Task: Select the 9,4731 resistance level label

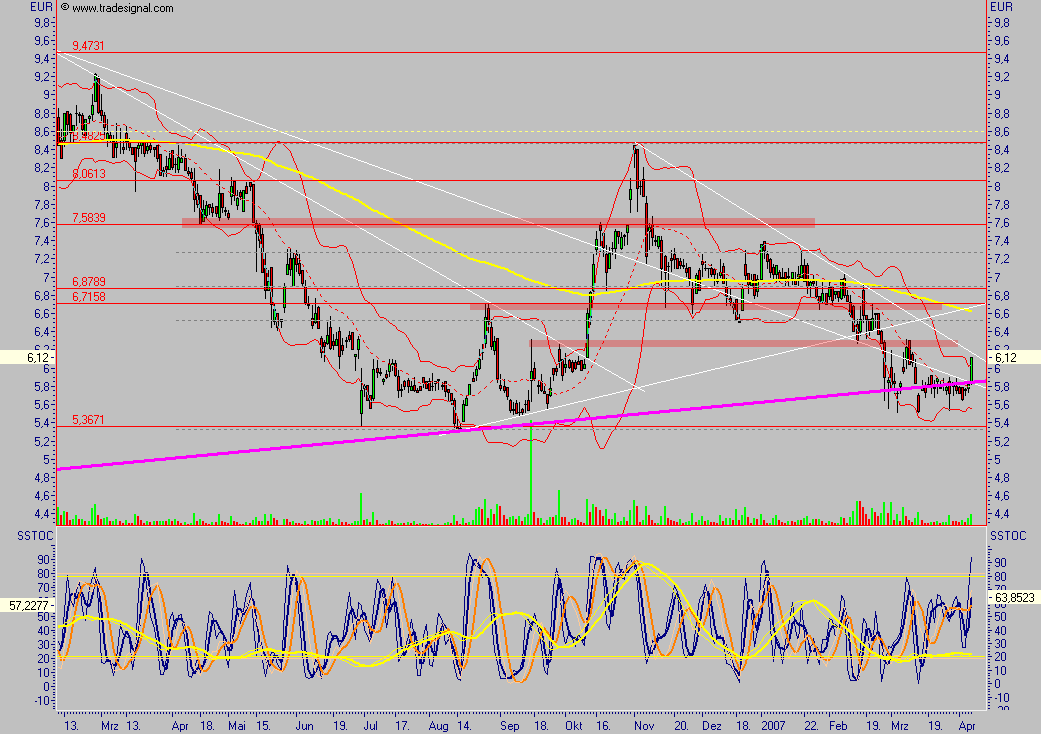Action: coord(88,46)
